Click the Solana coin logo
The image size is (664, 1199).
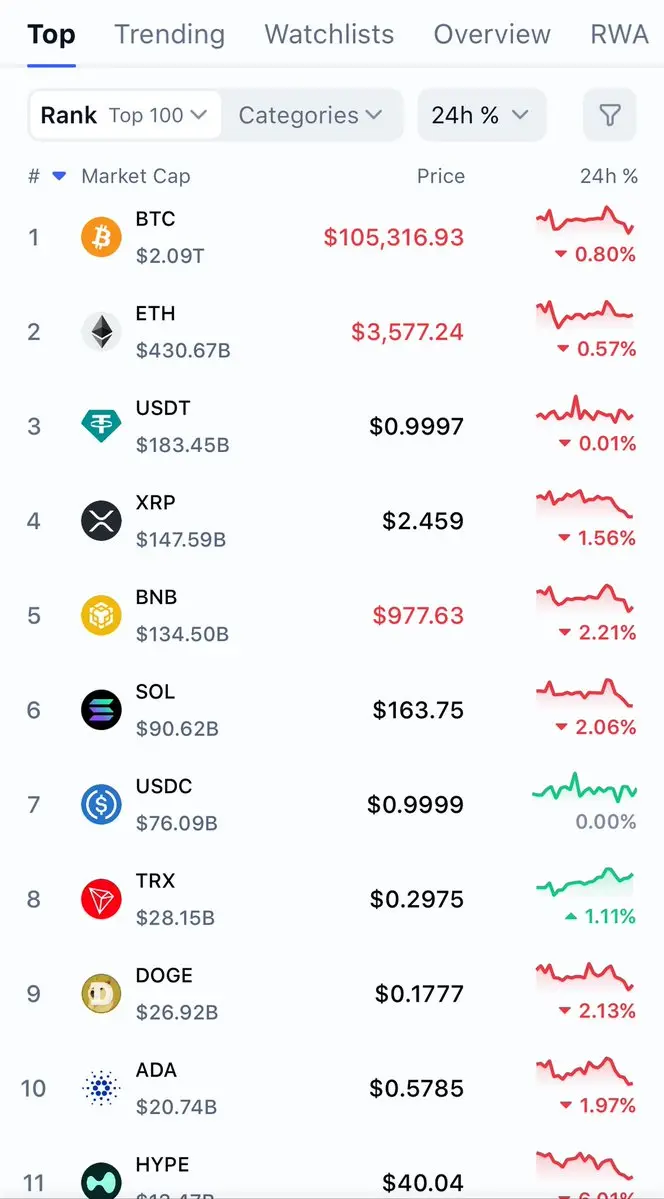(x=101, y=710)
